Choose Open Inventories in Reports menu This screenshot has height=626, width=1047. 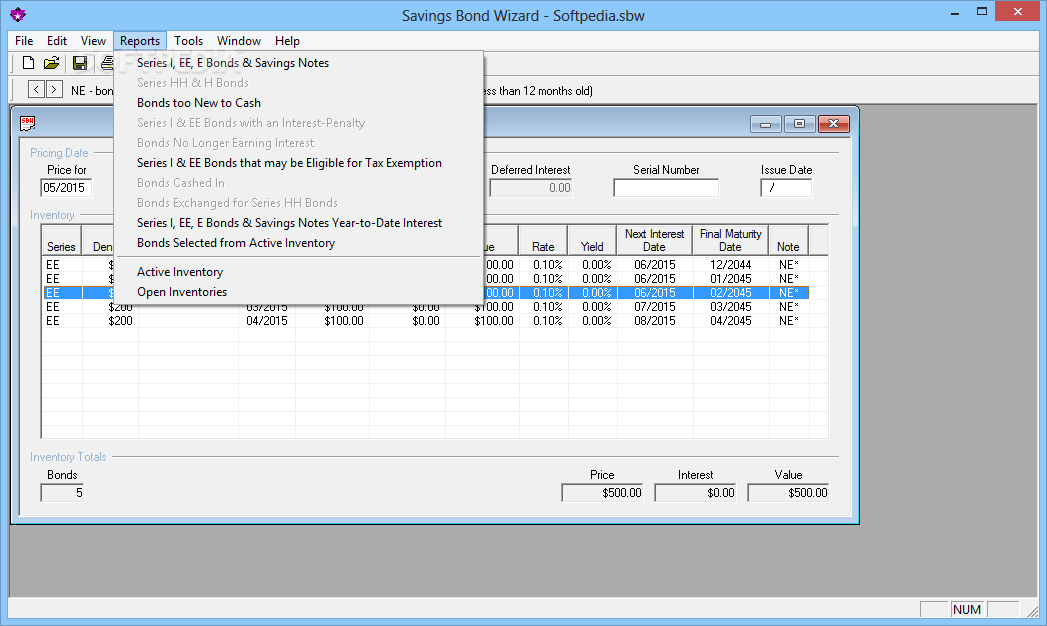pyautogui.click(x=298, y=292)
